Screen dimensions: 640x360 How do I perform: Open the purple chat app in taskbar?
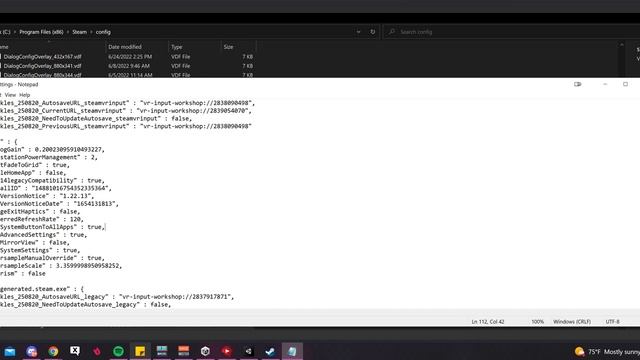click(x=31, y=351)
